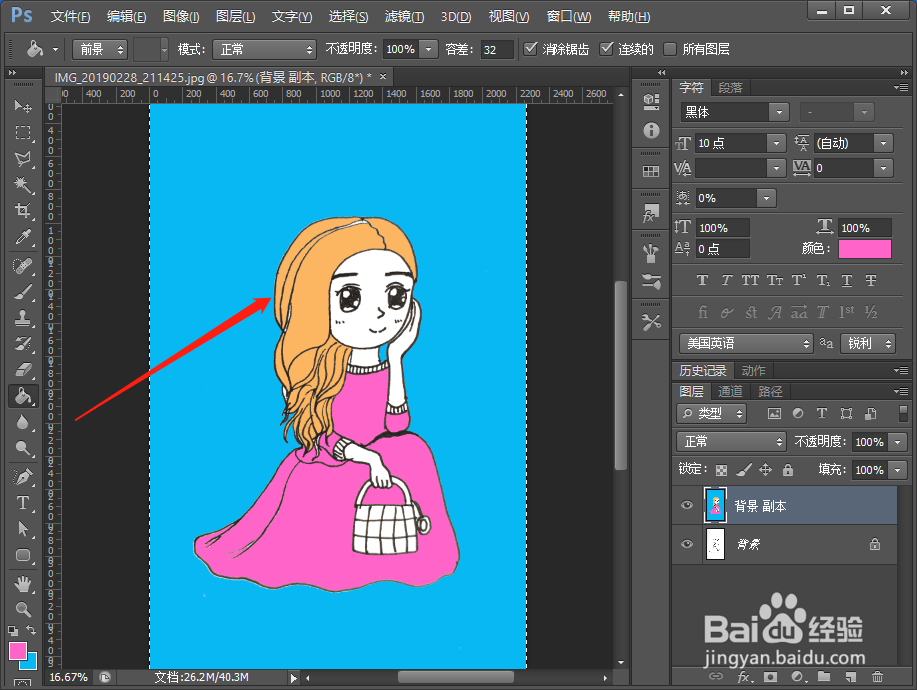
Task: Open the 模式 正常 mode dropdown
Action: point(264,50)
